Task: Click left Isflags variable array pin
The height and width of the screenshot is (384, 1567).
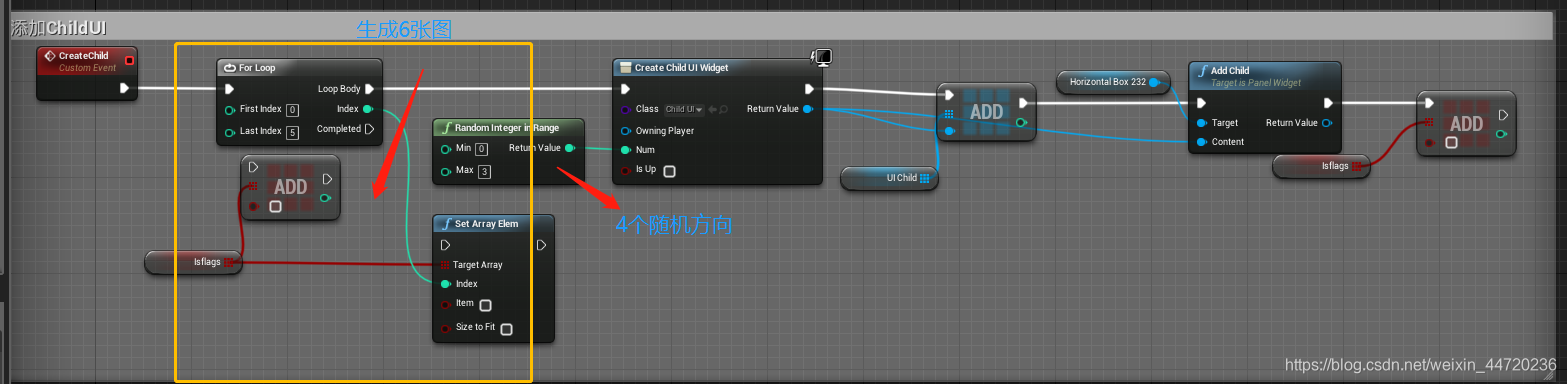Action: [x=229, y=262]
